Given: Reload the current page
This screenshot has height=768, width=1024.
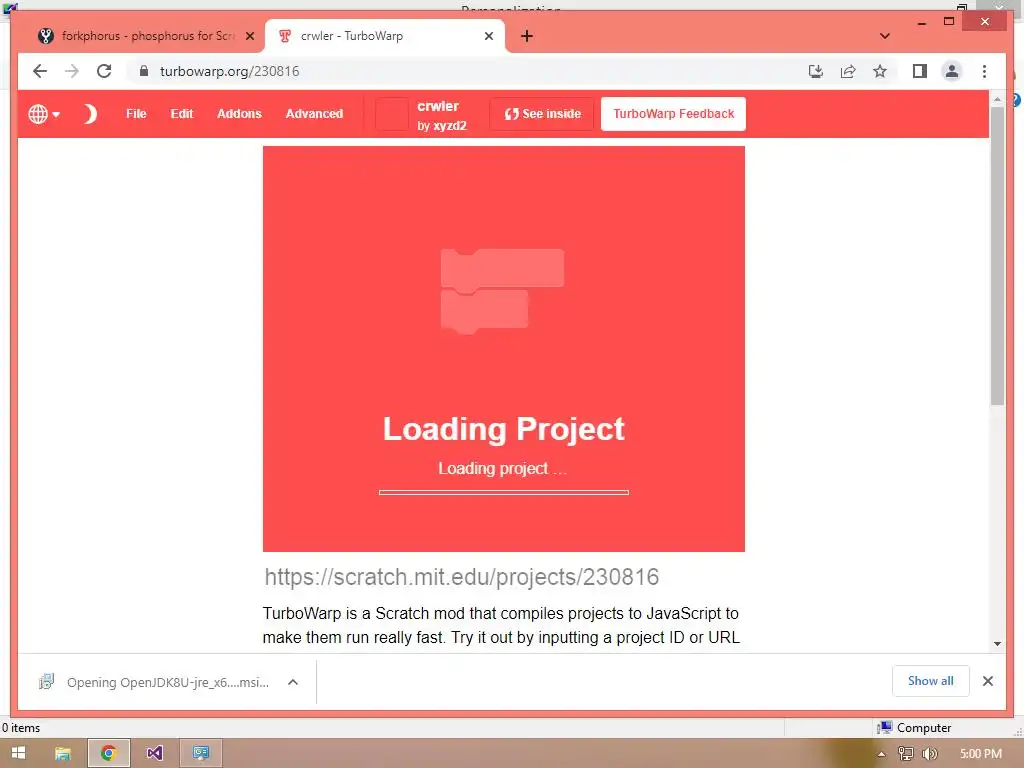Looking at the screenshot, I should [104, 71].
